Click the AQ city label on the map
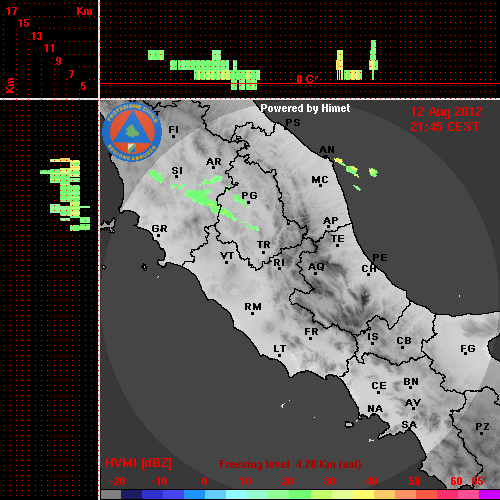The width and height of the screenshot is (500, 500). coord(316,267)
